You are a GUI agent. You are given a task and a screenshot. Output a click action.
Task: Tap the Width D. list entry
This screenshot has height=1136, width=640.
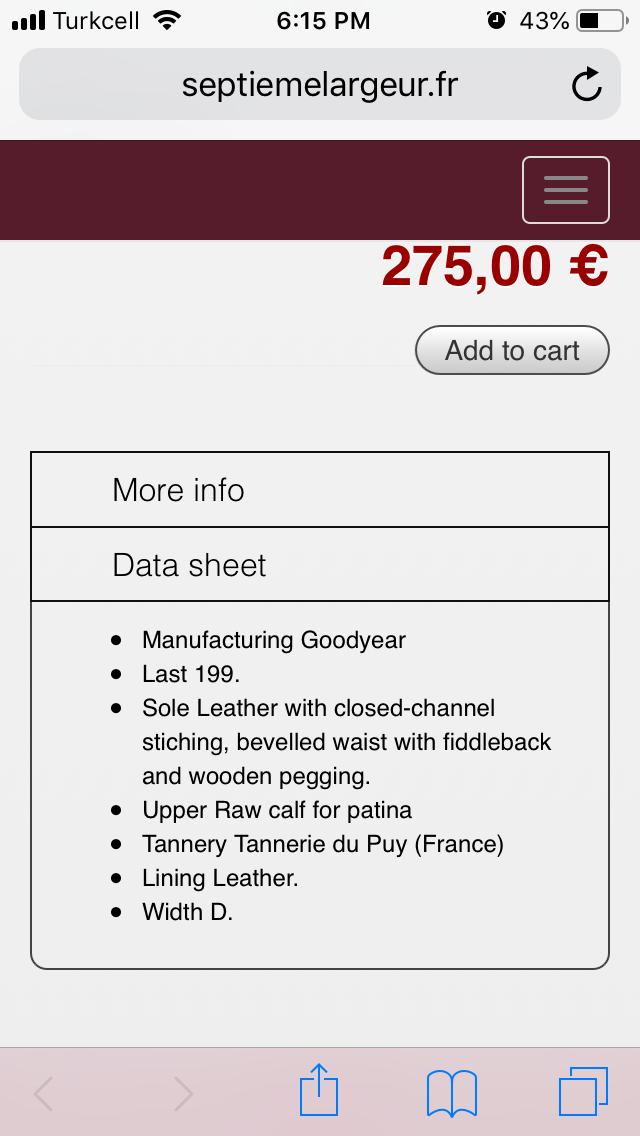(x=187, y=912)
